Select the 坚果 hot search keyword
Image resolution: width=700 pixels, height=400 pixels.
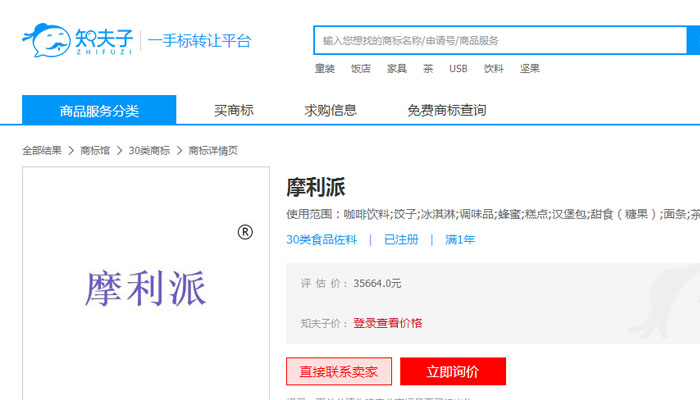pyautogui.click(x=530, y=69)
